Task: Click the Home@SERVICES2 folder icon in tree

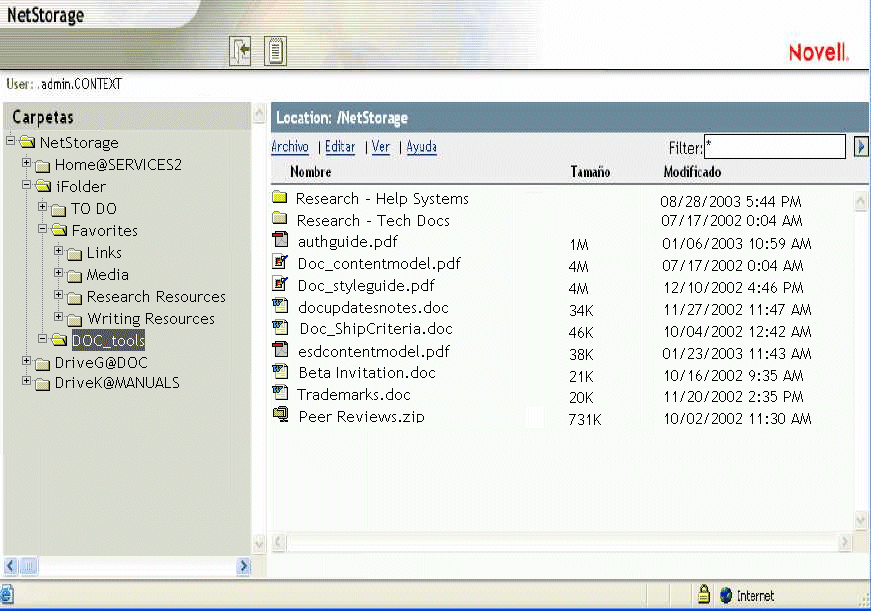Action: pos(43,166)
